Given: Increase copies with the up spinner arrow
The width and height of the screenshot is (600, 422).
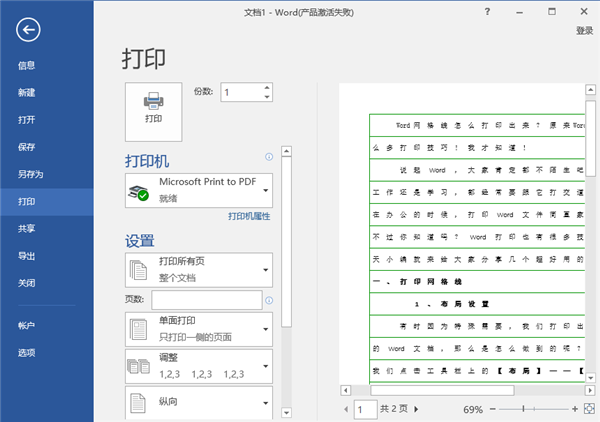Looking at the screenshot, I should (267, 88).
